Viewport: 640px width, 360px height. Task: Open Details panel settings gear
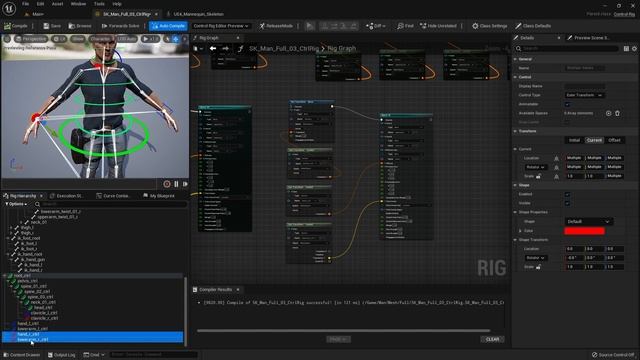click(x=634, y=49)
